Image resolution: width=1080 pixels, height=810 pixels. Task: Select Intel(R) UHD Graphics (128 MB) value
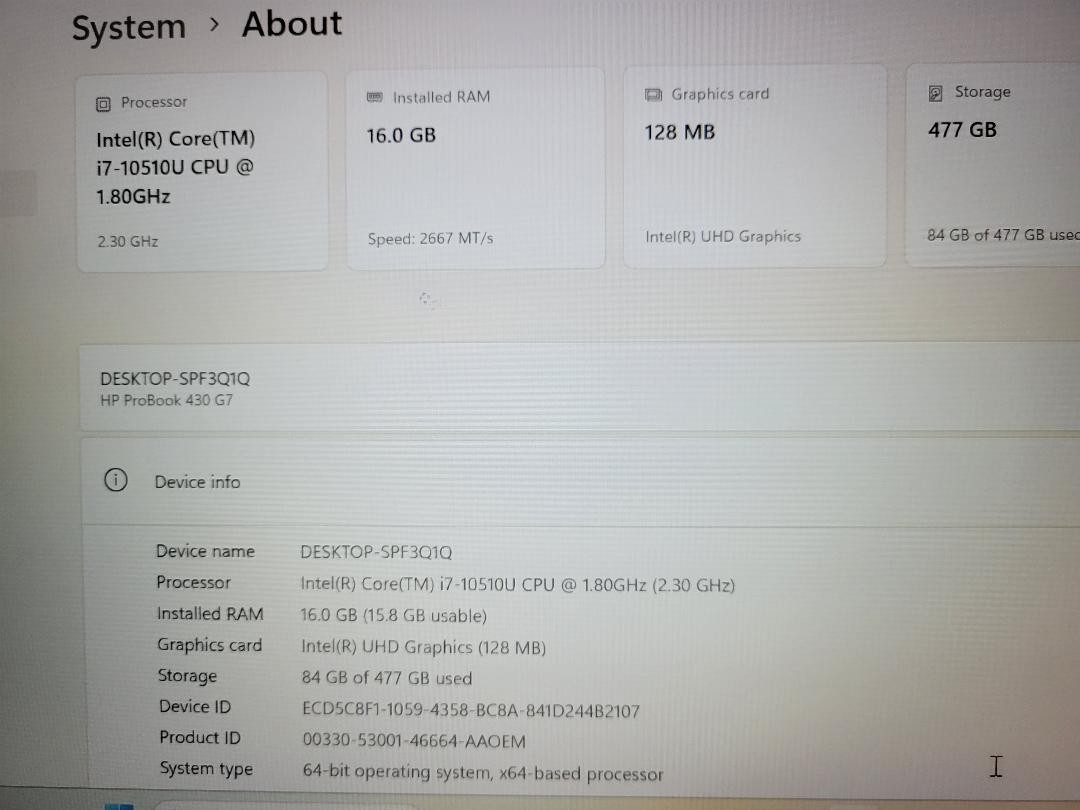[424, 647]
